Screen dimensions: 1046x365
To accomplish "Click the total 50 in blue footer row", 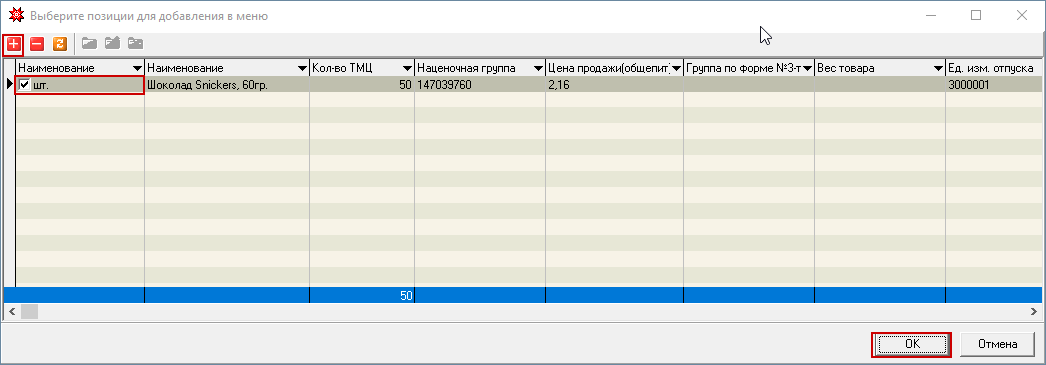I will tap(406, 296).
